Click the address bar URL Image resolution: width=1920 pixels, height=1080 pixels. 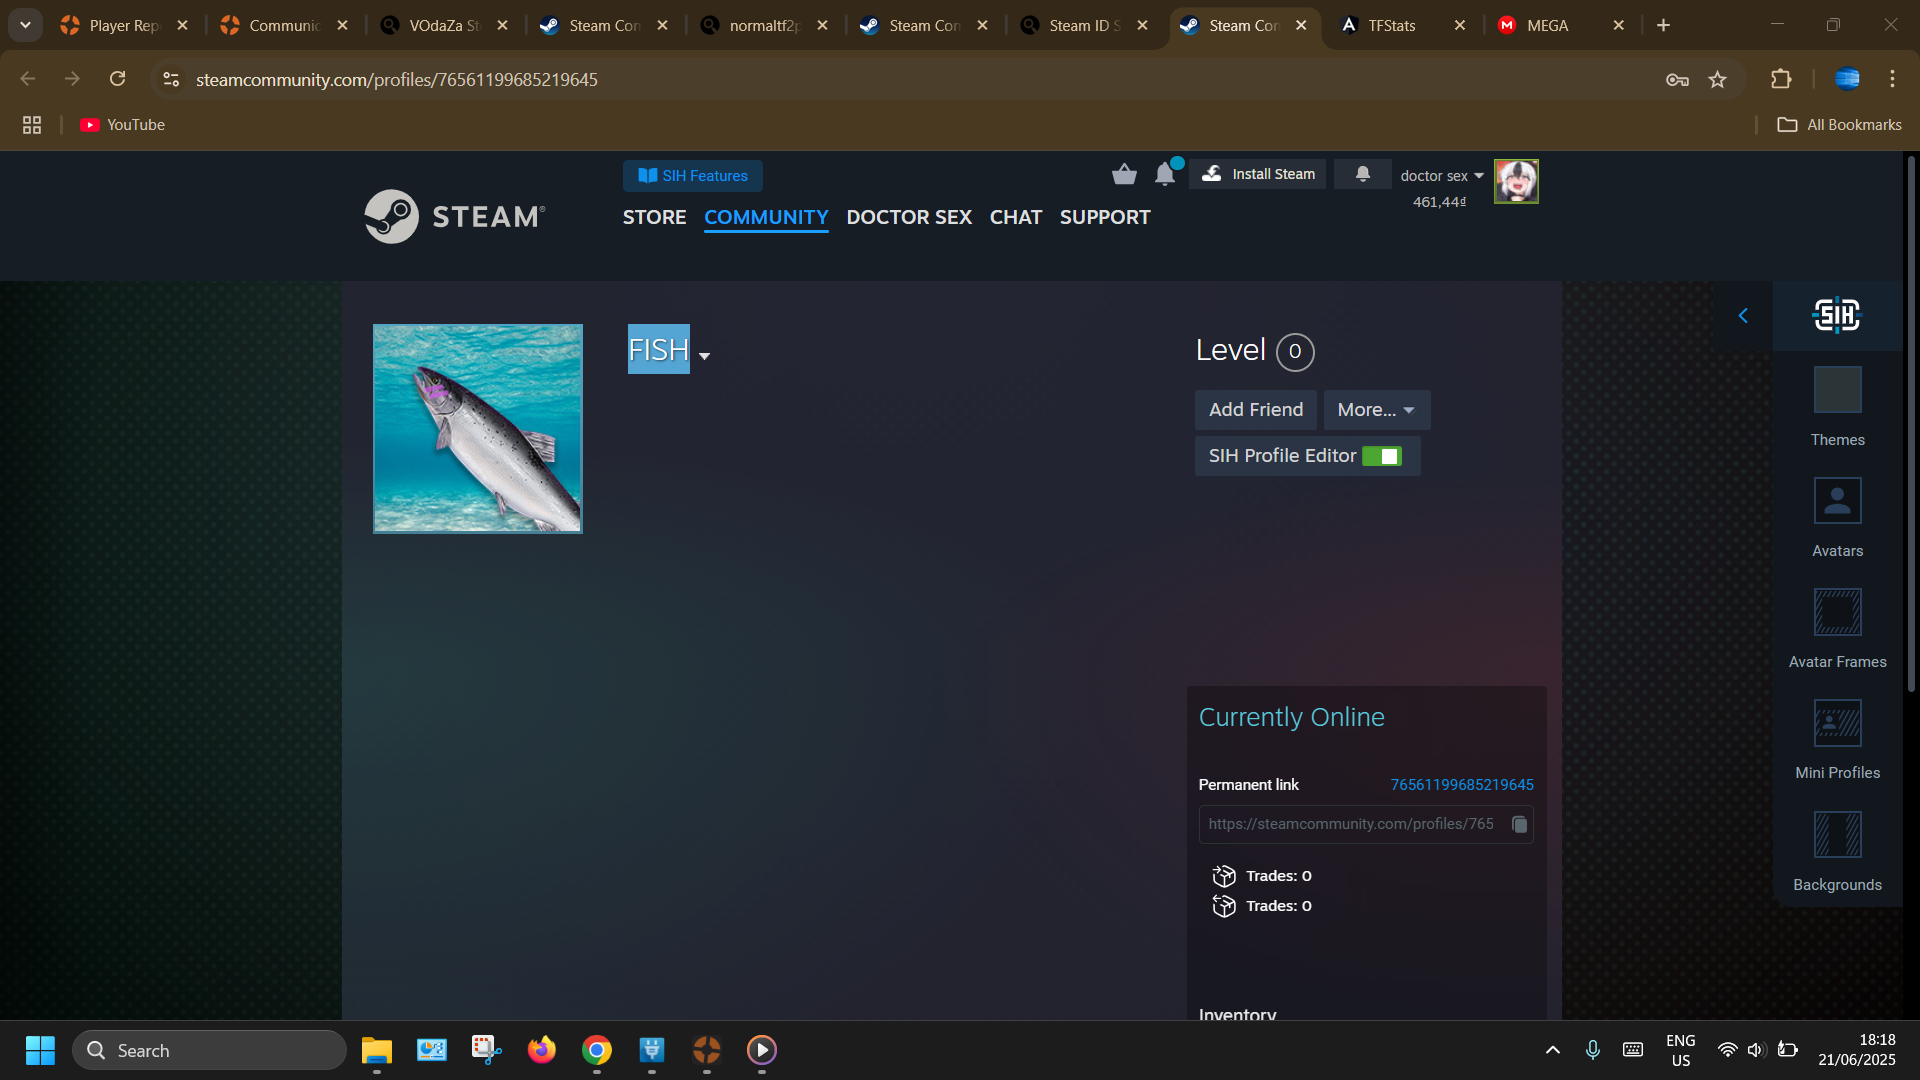[x=397, y=79]
